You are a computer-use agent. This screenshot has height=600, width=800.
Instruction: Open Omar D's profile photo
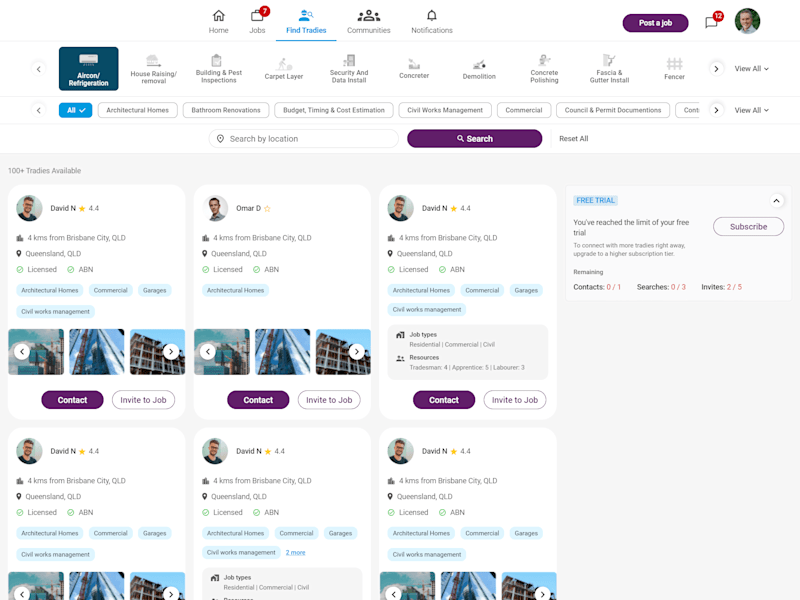pyautogui.click(x=215, y=208)
